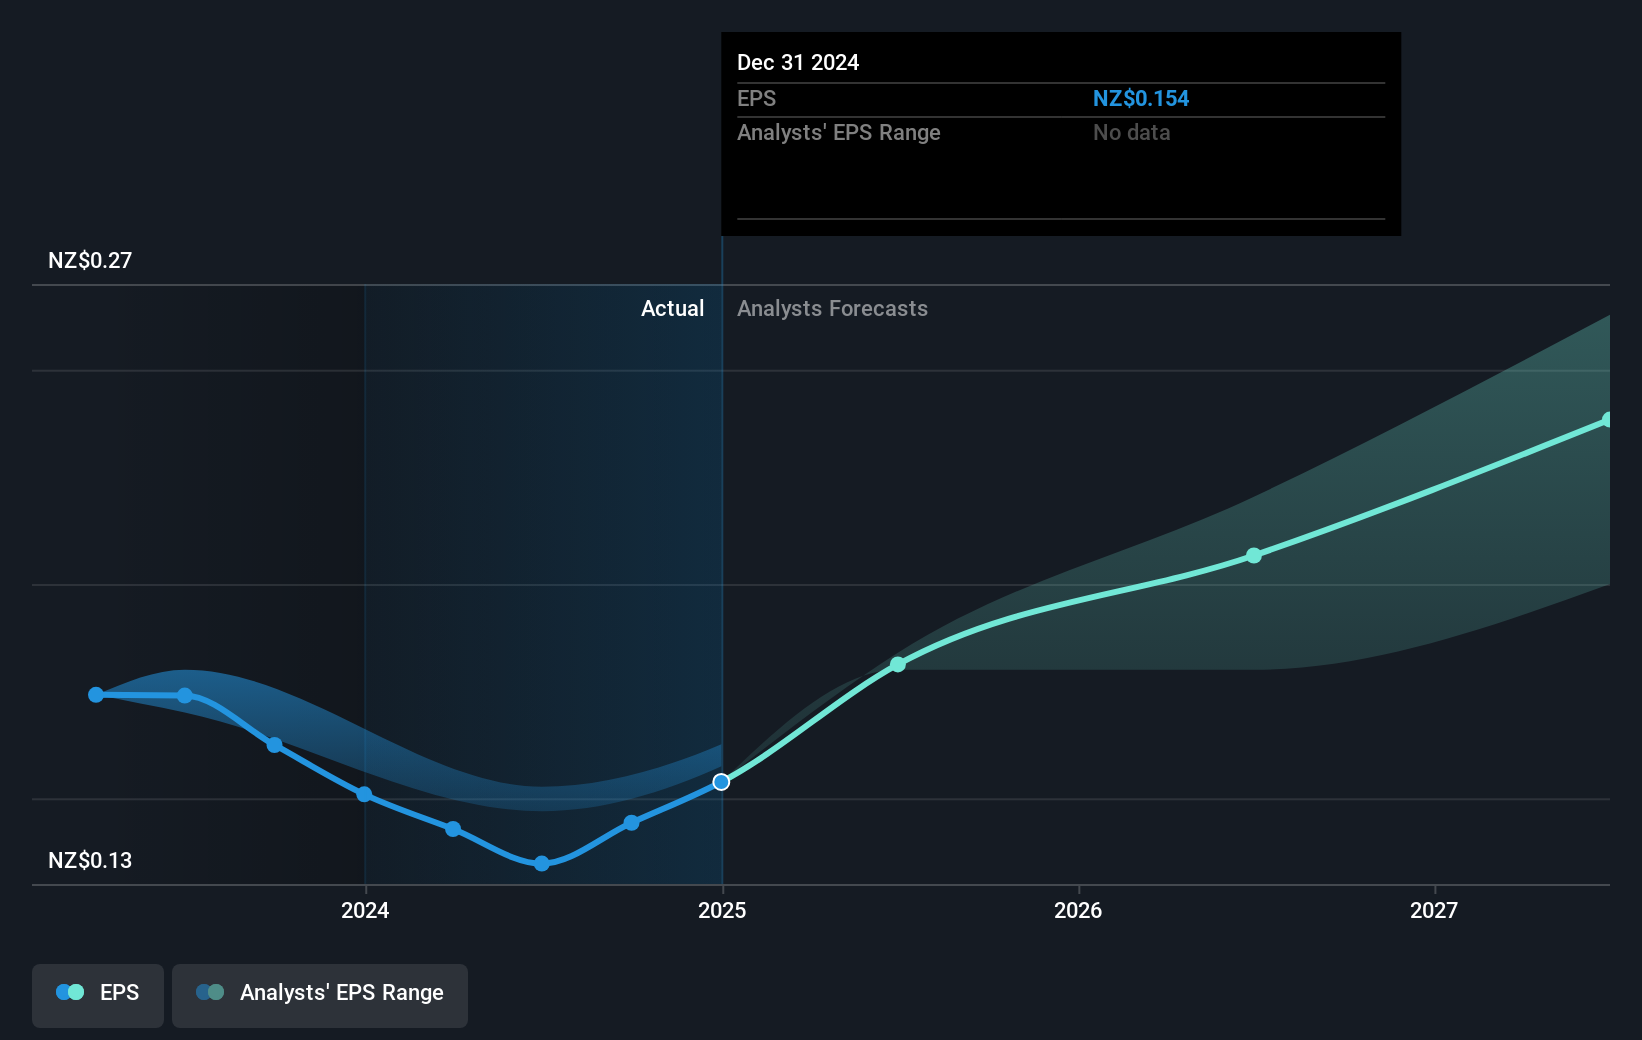Click the NZ$0.27 y-axis label
1642x1040 pixels.
(x=90, y=260)
